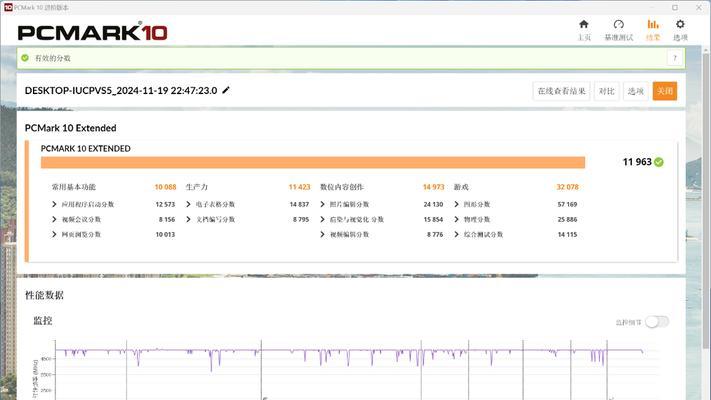The width and height of the screenshot is (711, 400).
Task: Click the question mark help button
Action: pyautogui.click(x=675, y=58)
